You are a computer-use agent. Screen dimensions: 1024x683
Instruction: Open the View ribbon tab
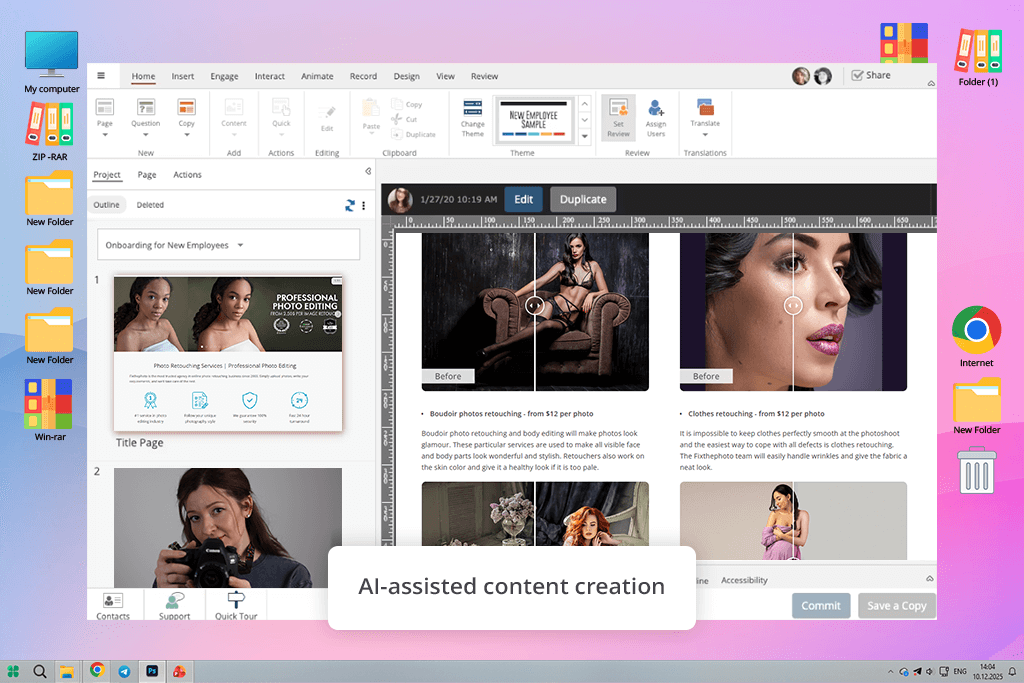point(445,76)
